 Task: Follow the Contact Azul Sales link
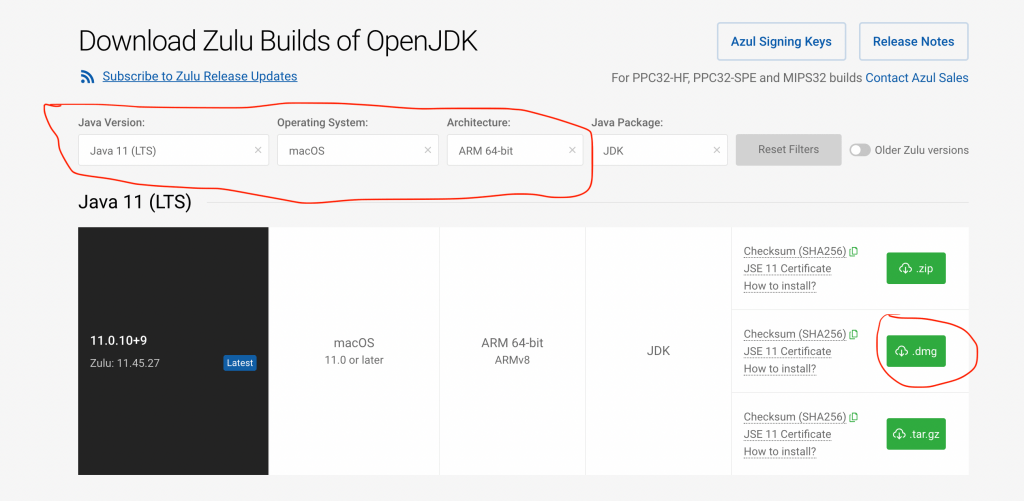(917, 78)
